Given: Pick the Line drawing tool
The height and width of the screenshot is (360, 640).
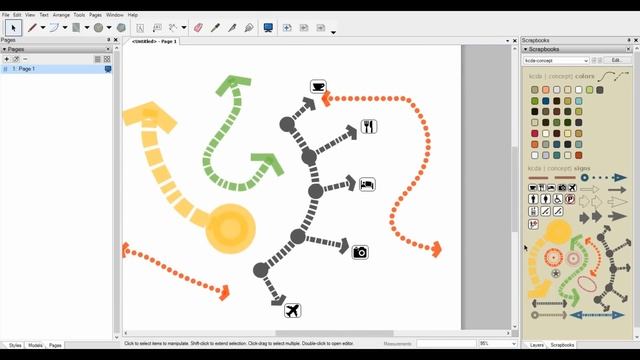Looking at the screenshot, I should 32,28.
